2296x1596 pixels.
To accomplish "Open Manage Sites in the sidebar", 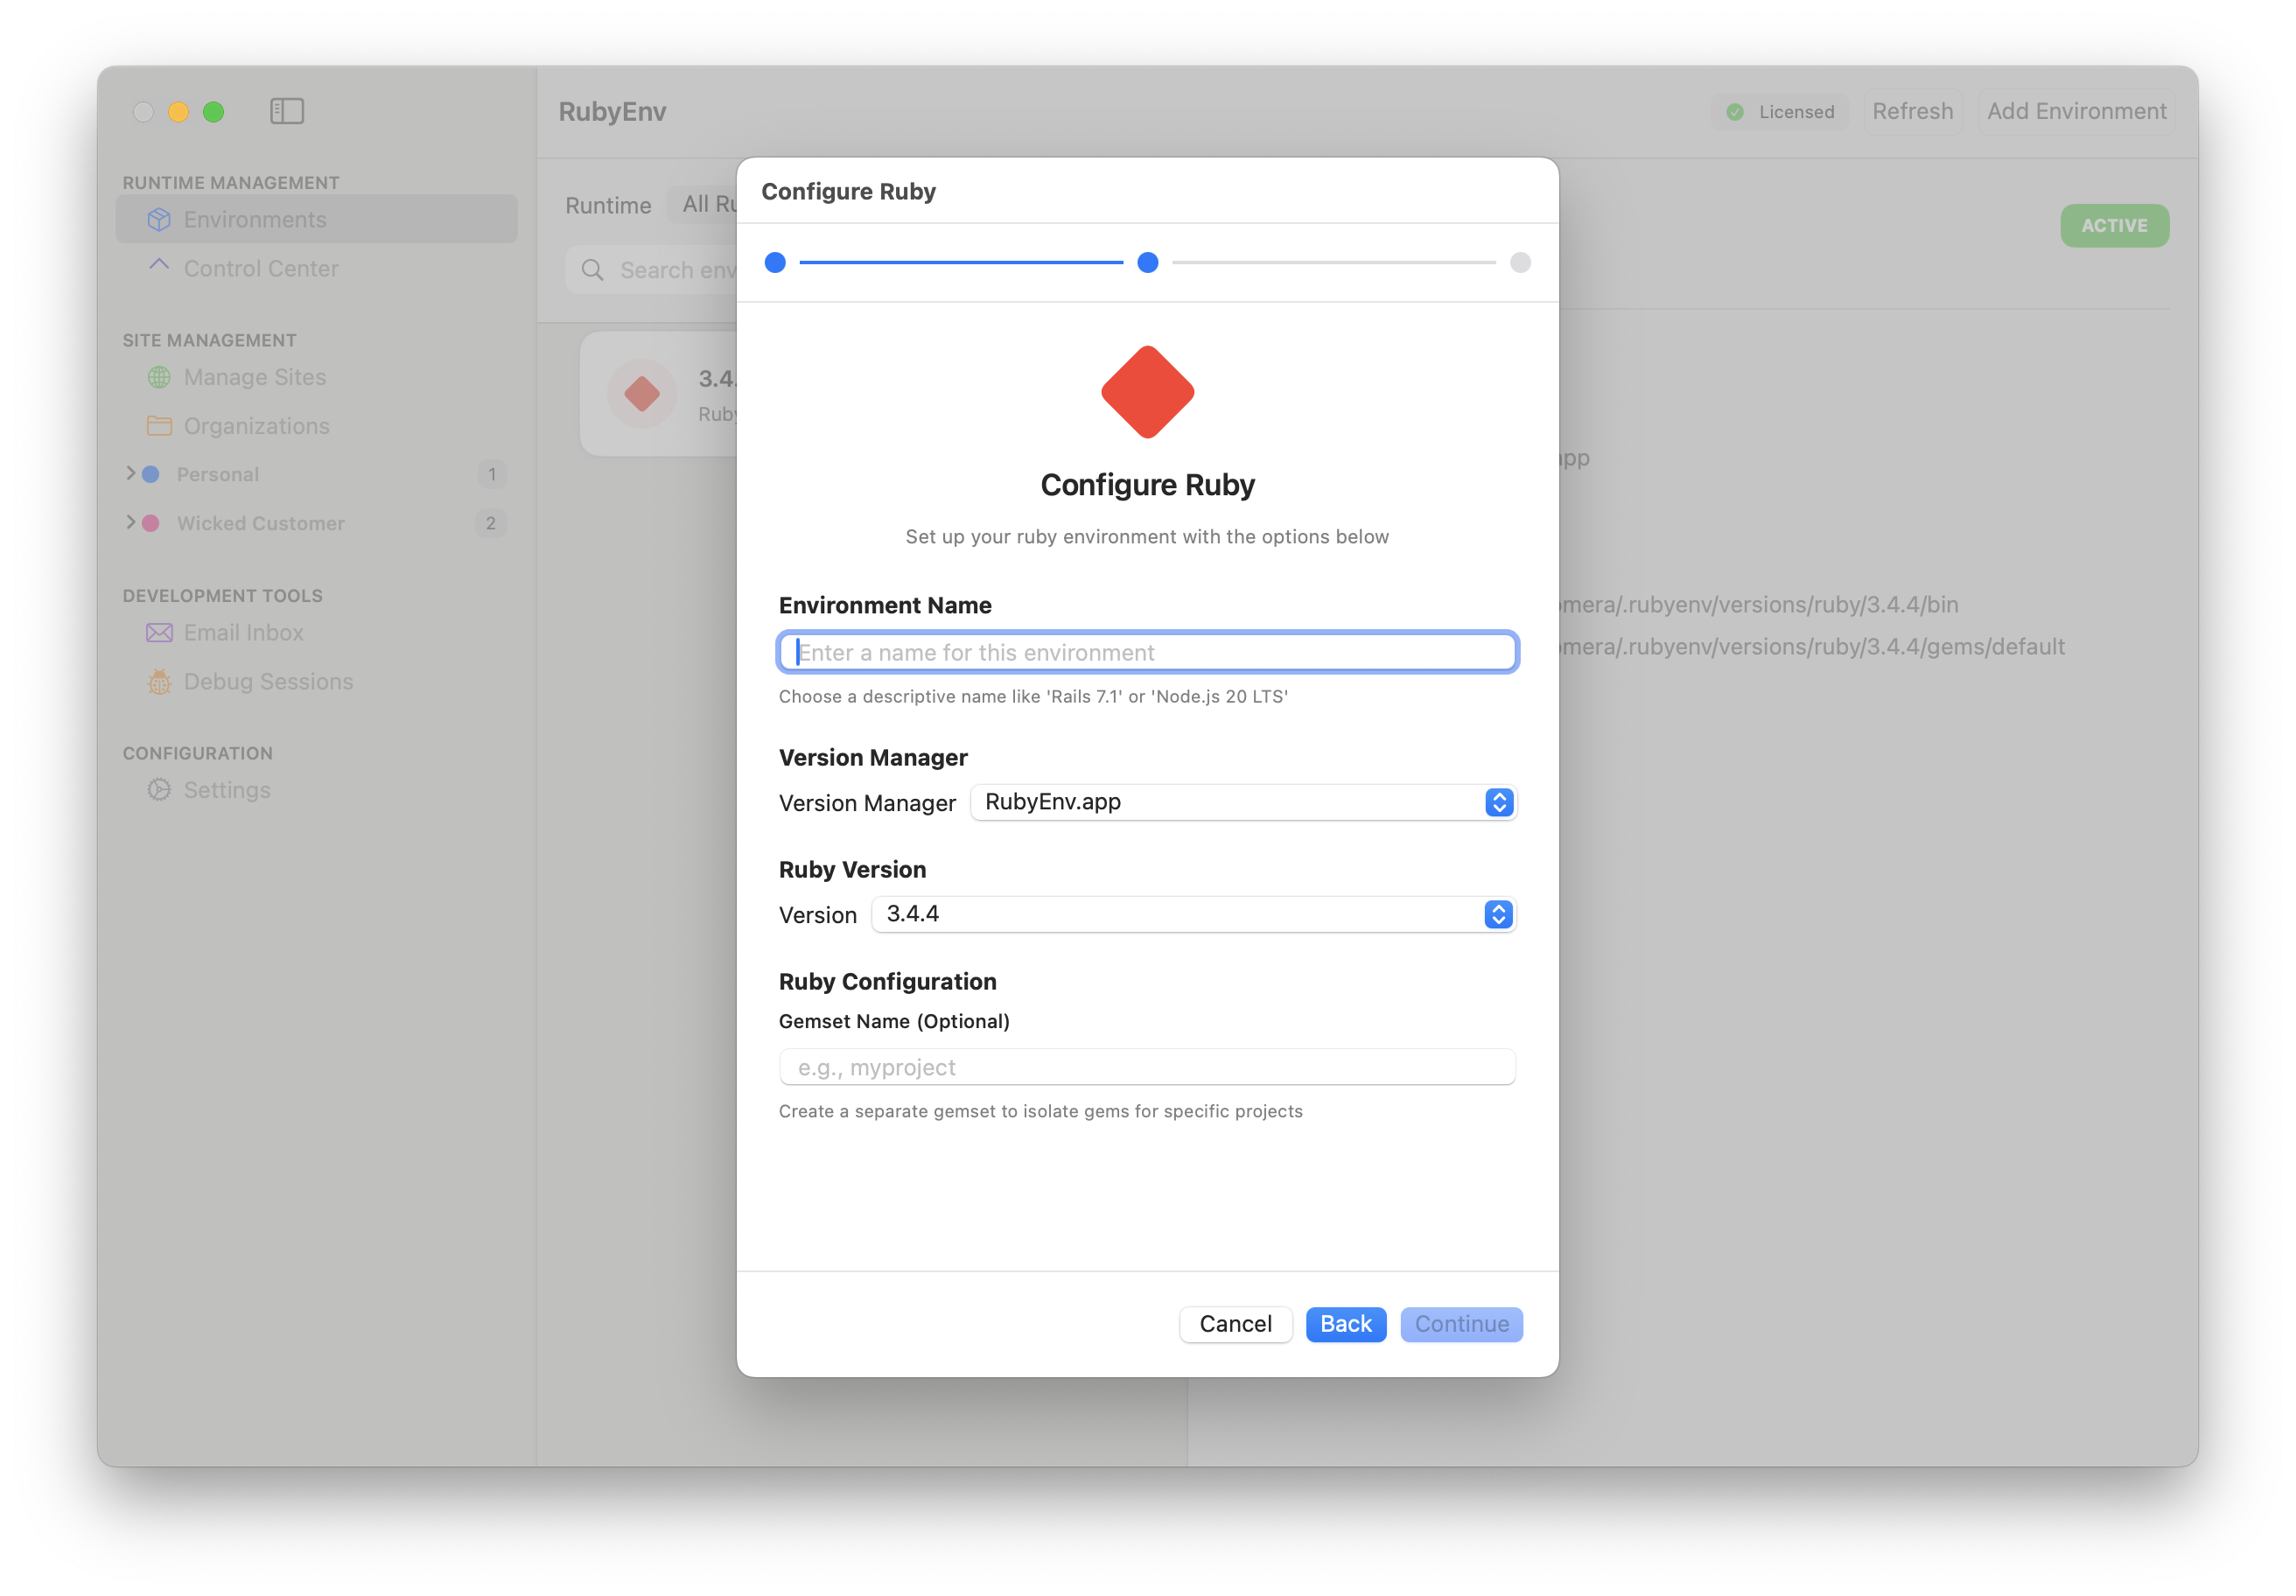I will [x=317, y=377].
